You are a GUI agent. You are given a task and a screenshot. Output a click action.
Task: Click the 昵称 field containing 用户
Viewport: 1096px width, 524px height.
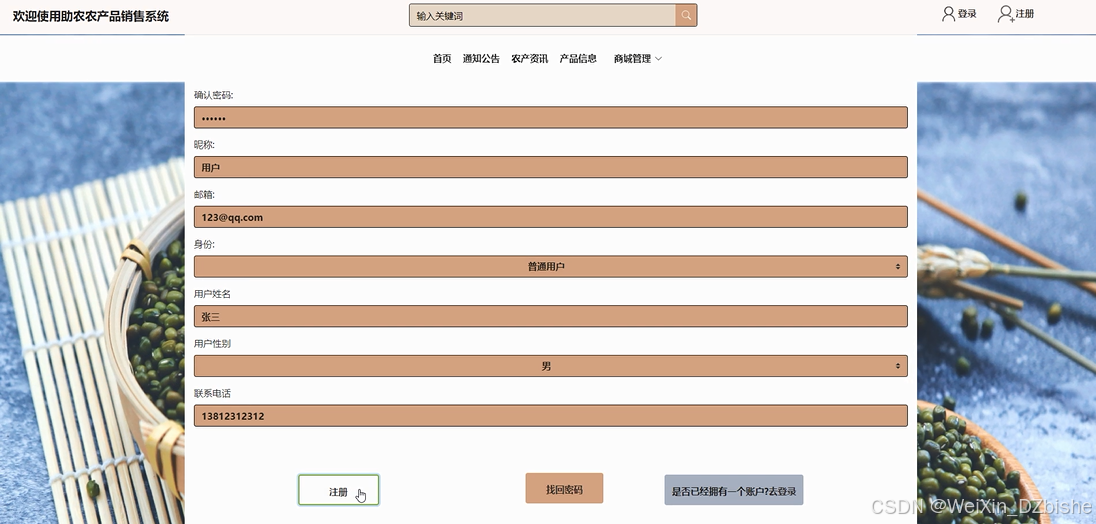click(x=551, y=167)
